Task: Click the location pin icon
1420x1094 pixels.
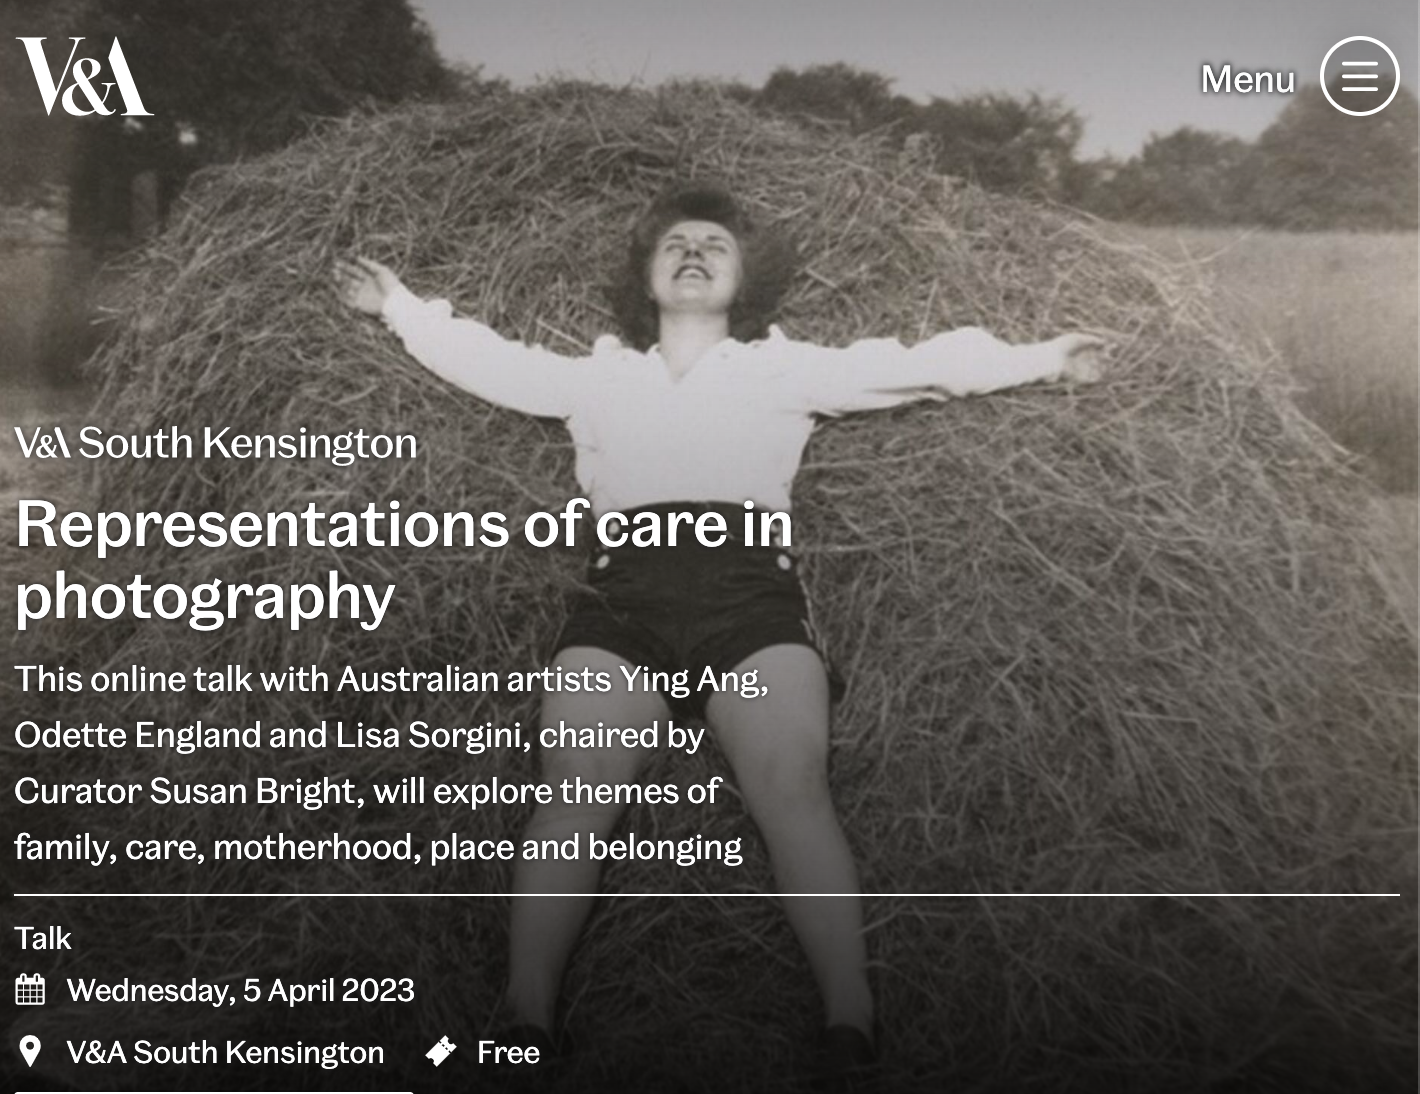Action: (x=30, y=1051)
